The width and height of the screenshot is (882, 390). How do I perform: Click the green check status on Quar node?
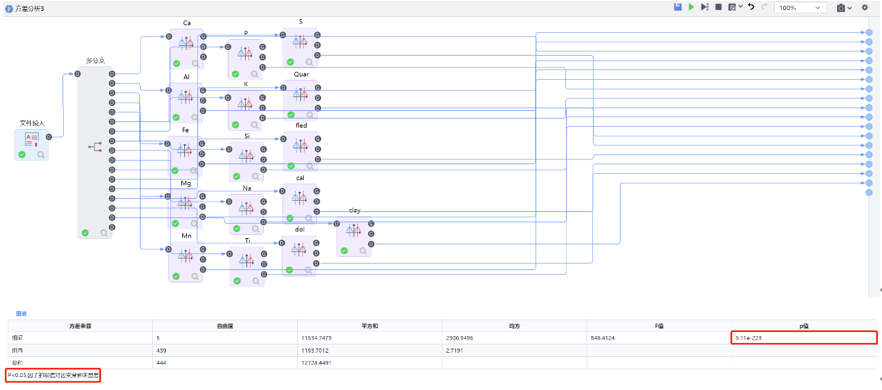pyautogui.click(x=290, y=114)
